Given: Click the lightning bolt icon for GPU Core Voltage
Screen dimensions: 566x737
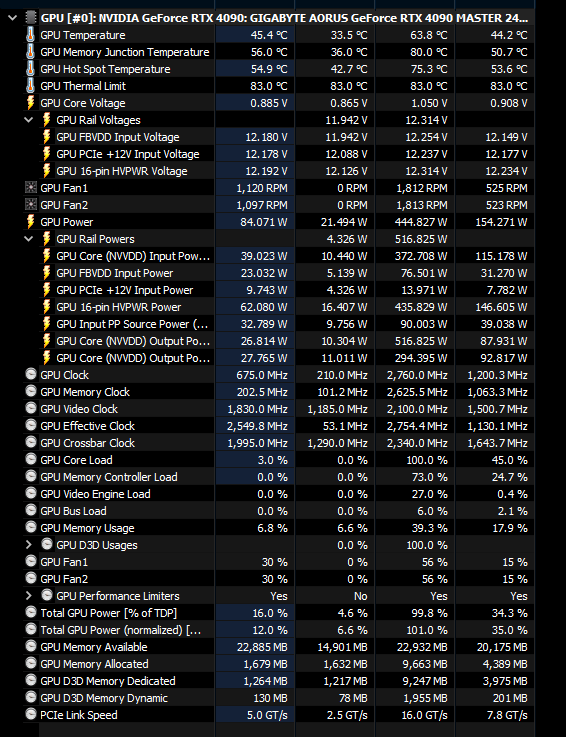Looking at the screenshot, I should [31, 103].
